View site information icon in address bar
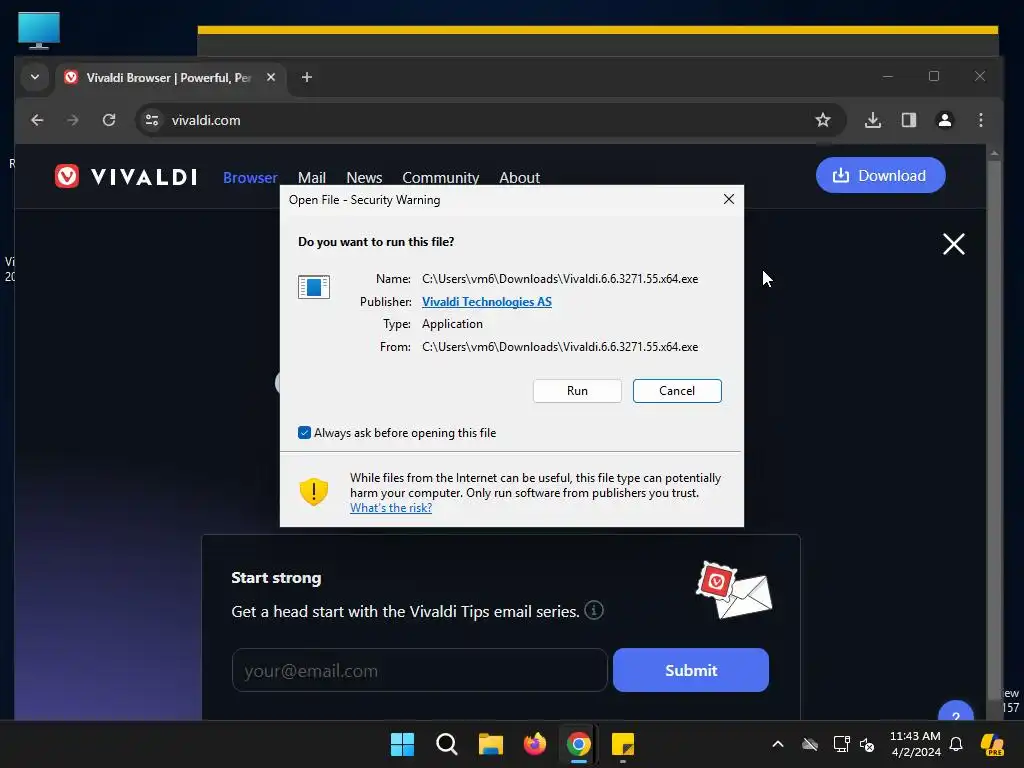The image size is (1024, 768). (152, 120)
